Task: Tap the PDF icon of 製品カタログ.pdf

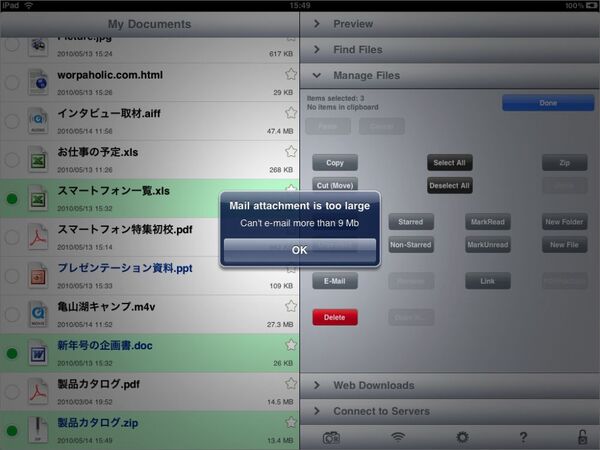Action: 38,391
